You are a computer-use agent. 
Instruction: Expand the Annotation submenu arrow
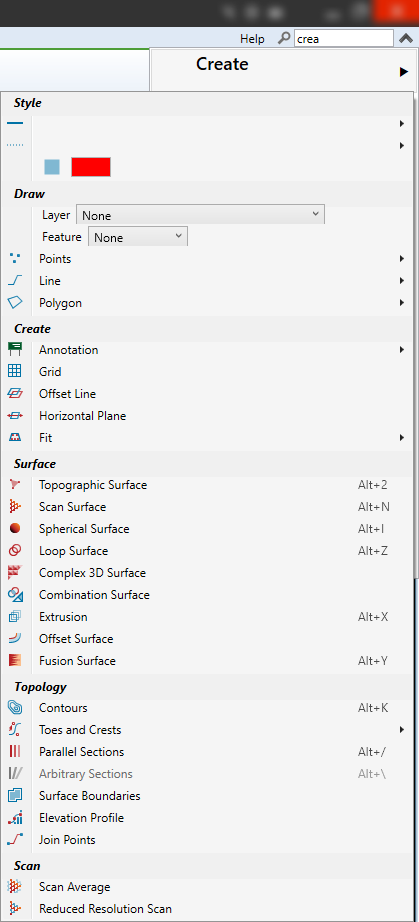pos(402,349)
